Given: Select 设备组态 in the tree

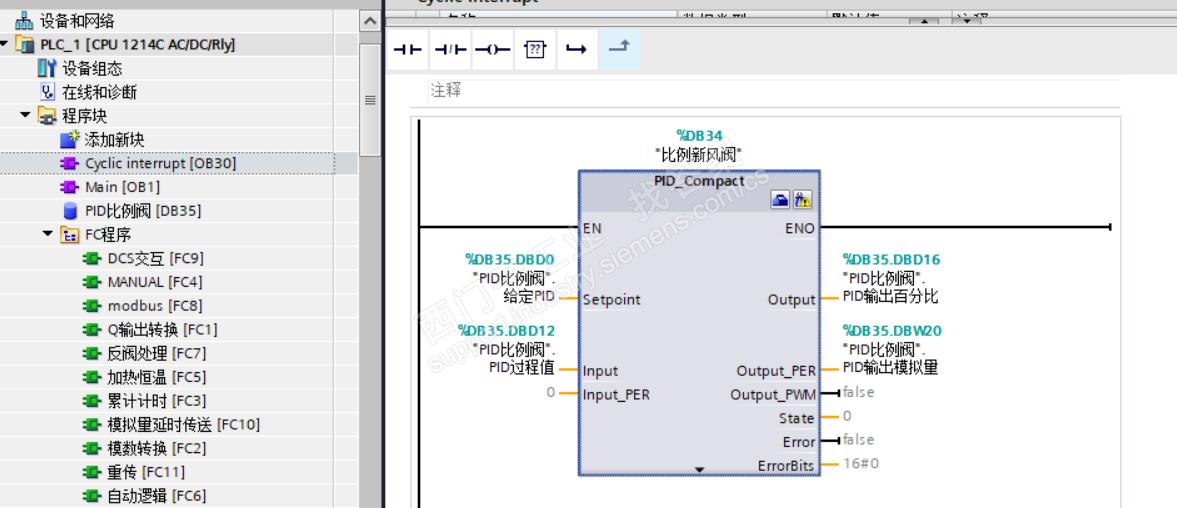Looking at the screenshot, I should (x=92, y=68).
